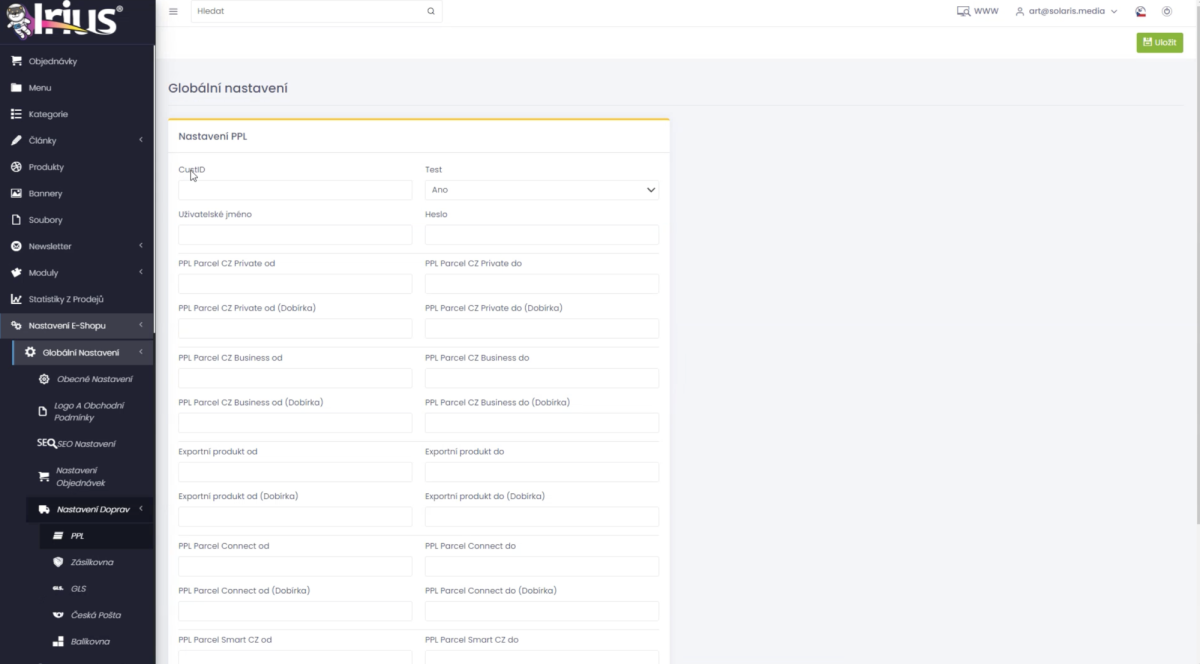Screen dimensions: 1200x664
Task: Click the Články pencil icon
Action: (x=16, y=141)
